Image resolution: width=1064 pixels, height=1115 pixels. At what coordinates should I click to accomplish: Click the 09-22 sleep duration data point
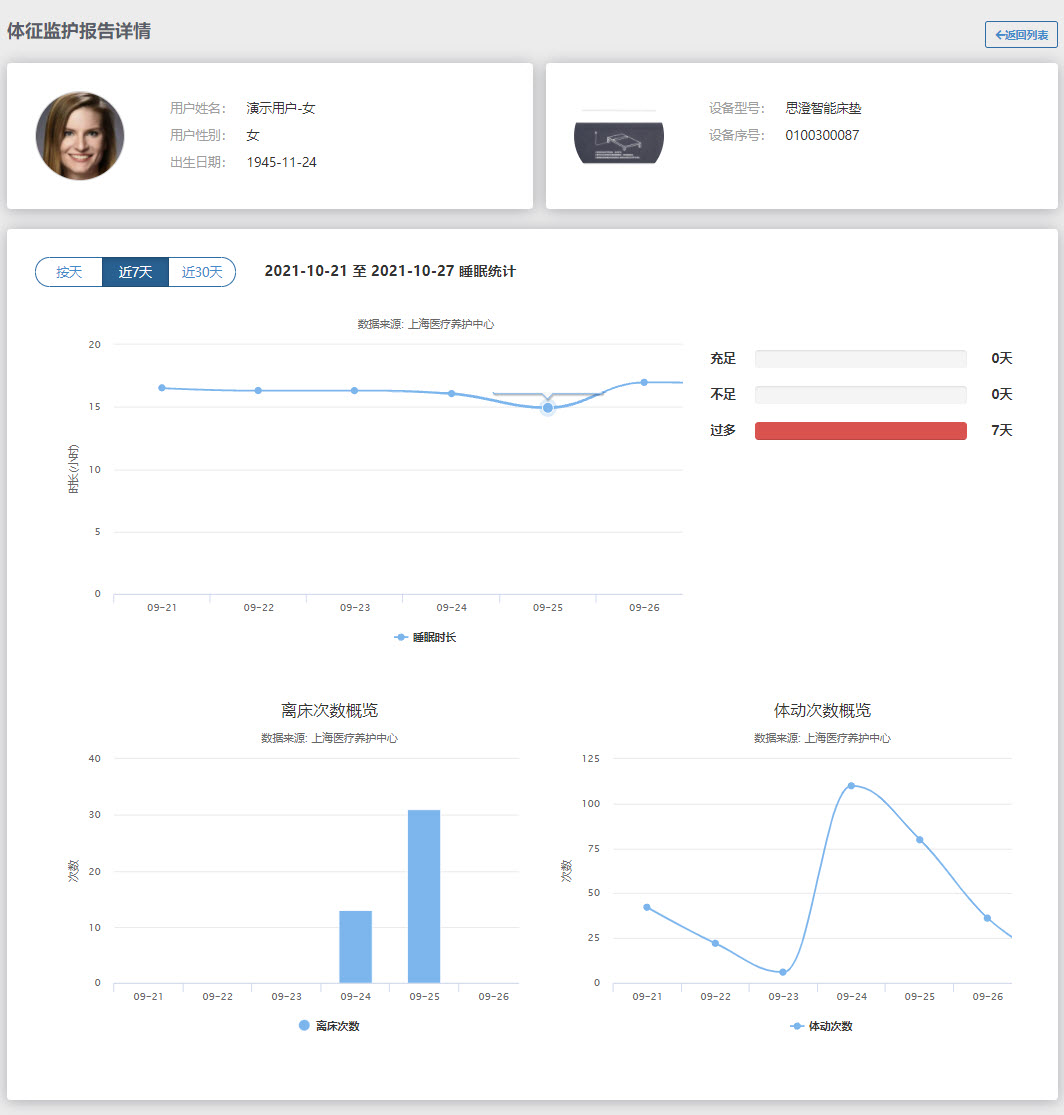[x=258, y=390]
